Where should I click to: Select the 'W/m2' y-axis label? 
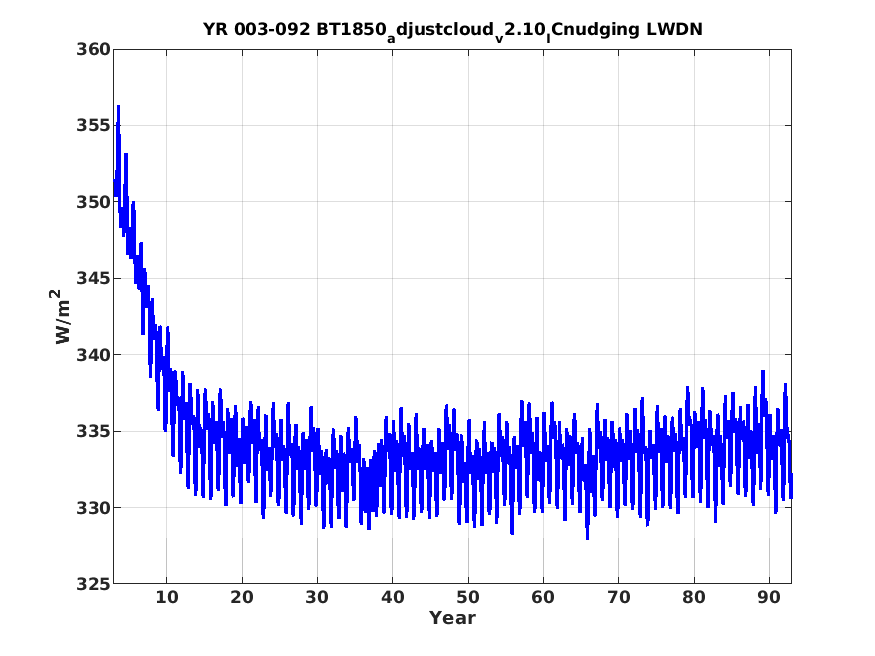coord(62,316)
